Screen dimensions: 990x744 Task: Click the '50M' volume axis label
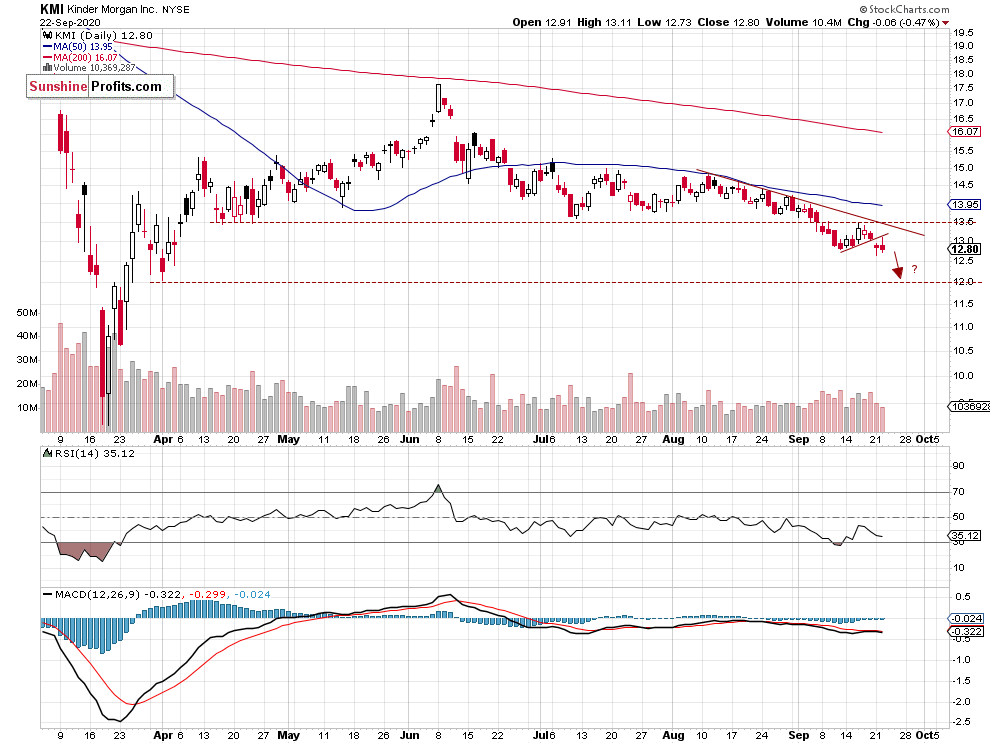click(27, 313)
